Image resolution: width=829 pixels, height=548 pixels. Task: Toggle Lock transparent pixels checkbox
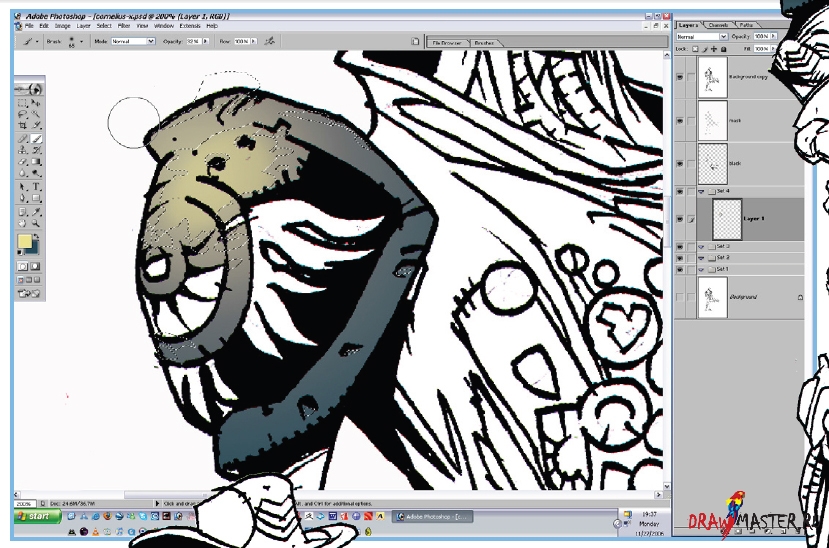point(695,49)
